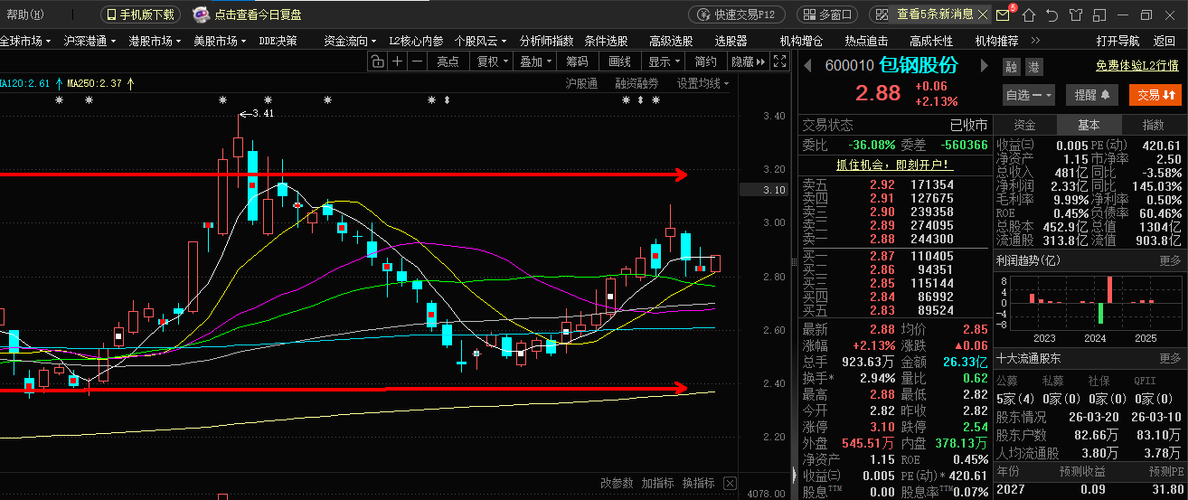The height and width of the screenshot is (500, 1188).
Task: Open 设置均线 moving average settings
Action: (x=702, y=83)
